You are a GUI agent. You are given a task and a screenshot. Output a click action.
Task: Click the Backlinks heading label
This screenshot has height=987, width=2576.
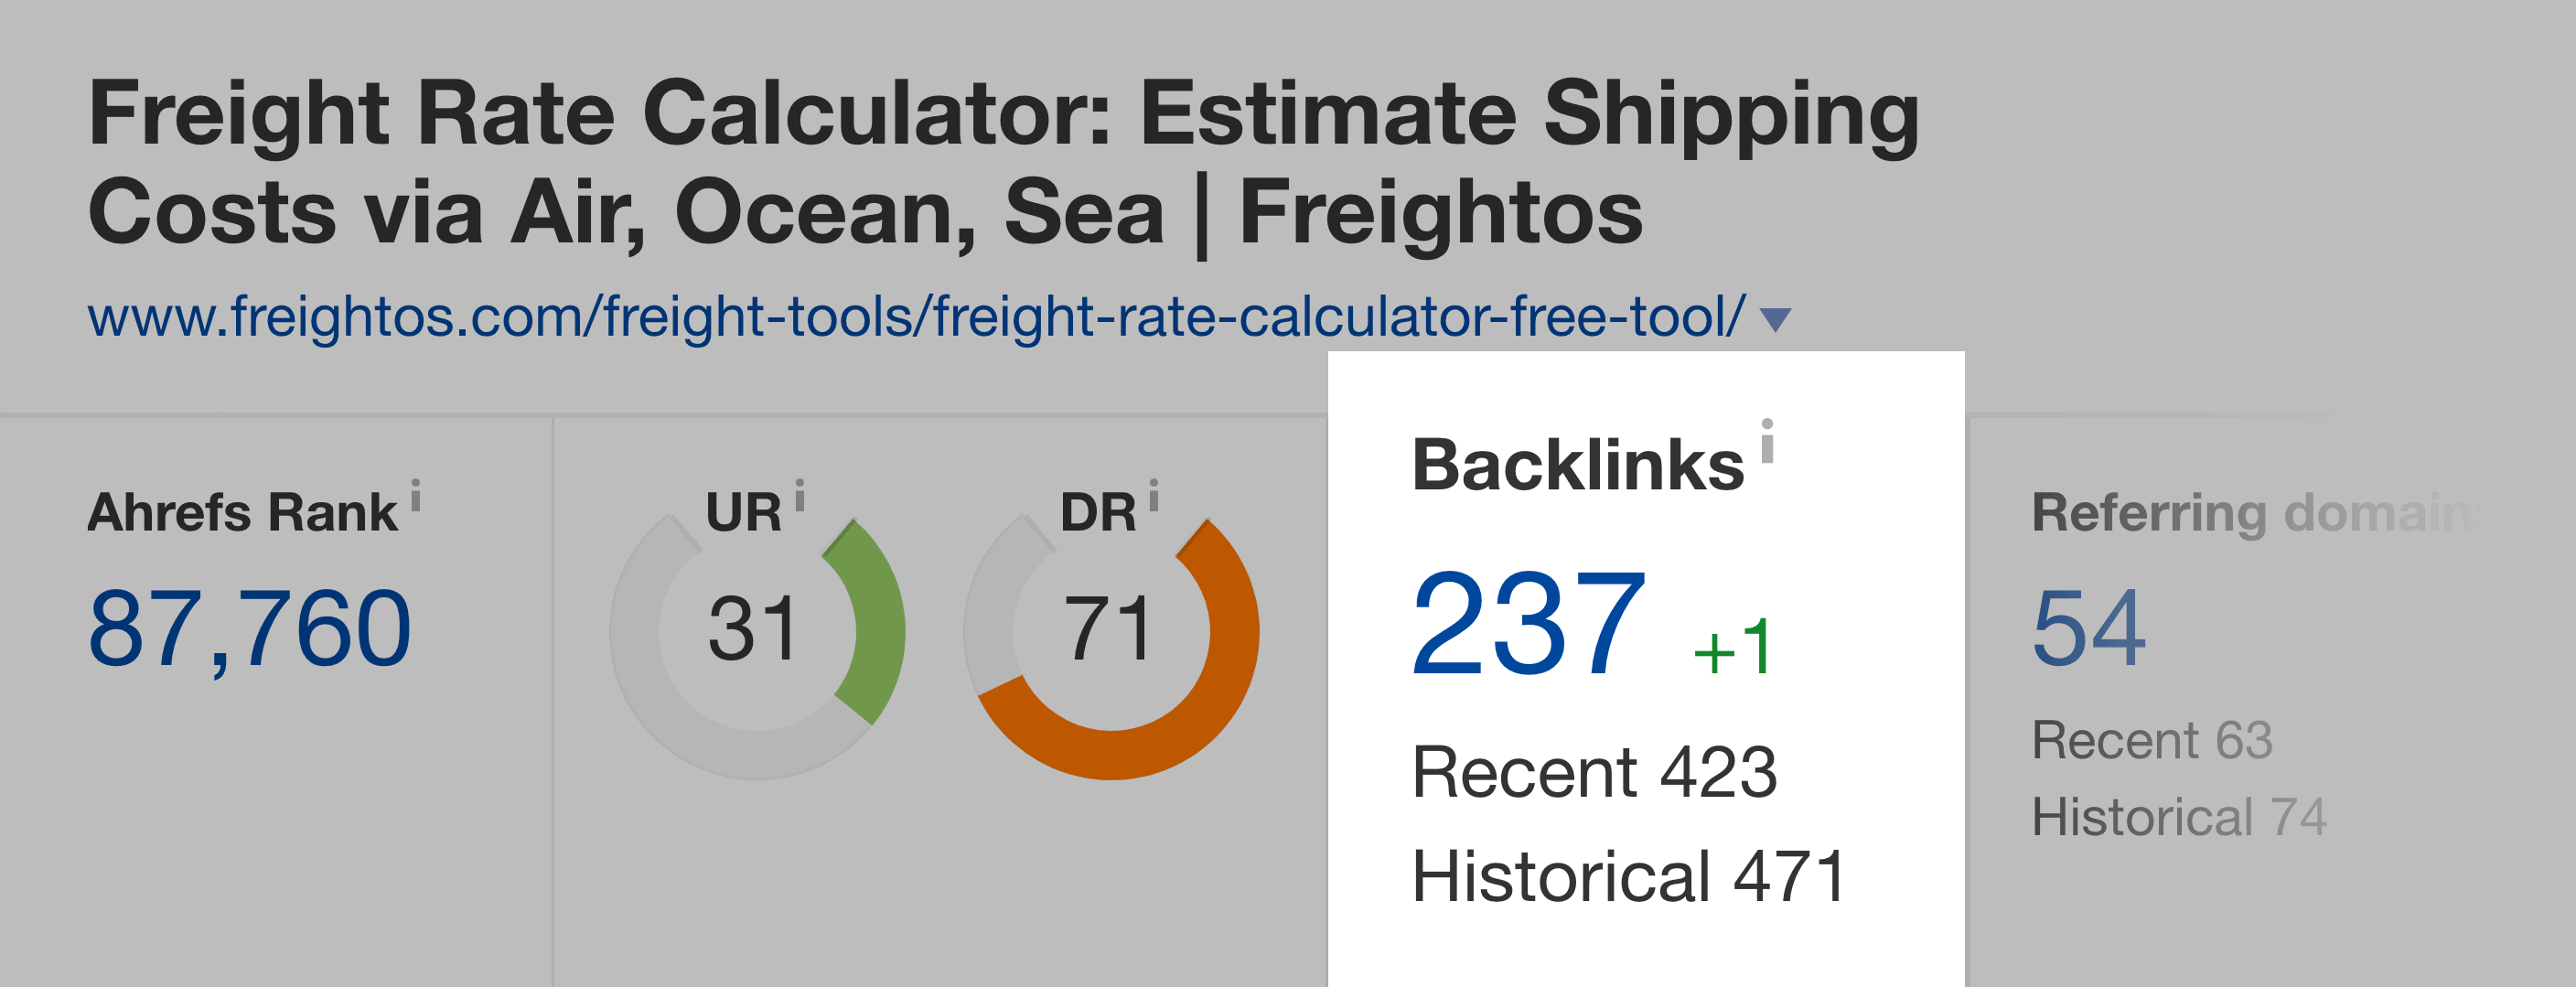pyautogui.click(x=1578, y=465)
